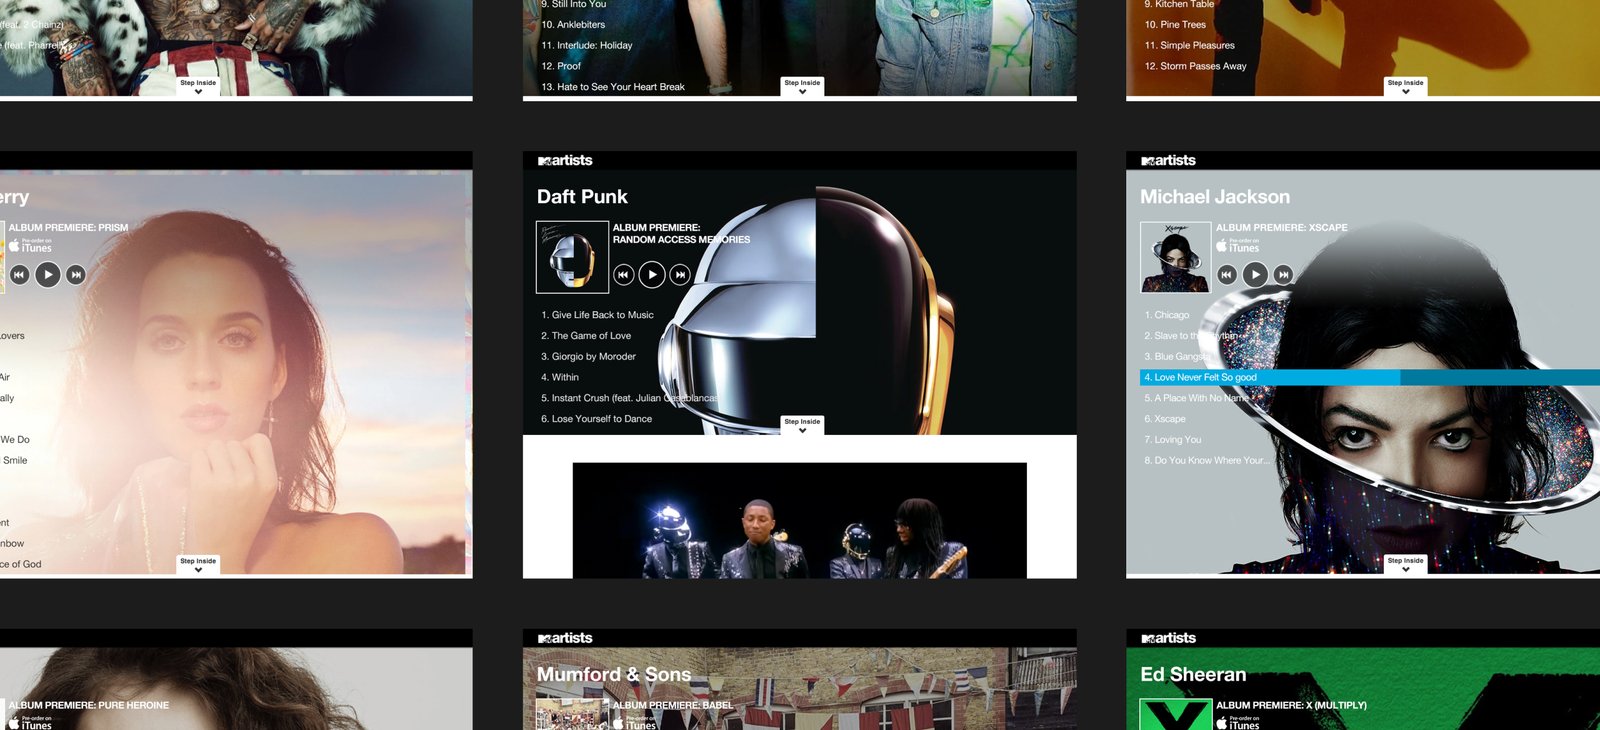Select track Giorgio by Moroder

point(588,357)
